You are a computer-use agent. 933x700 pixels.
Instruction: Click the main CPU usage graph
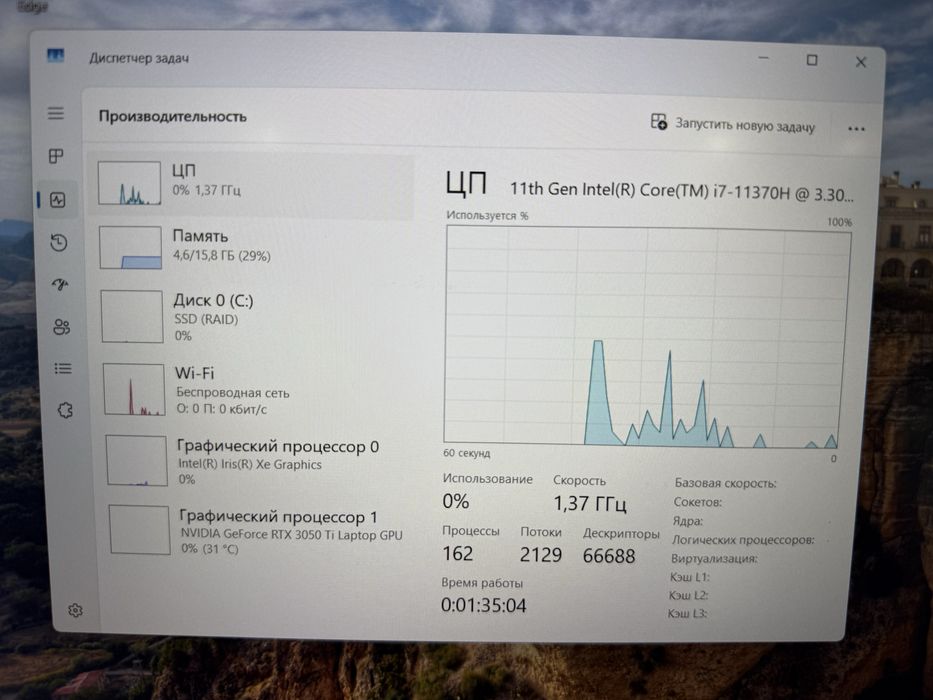tap(646, 336)
